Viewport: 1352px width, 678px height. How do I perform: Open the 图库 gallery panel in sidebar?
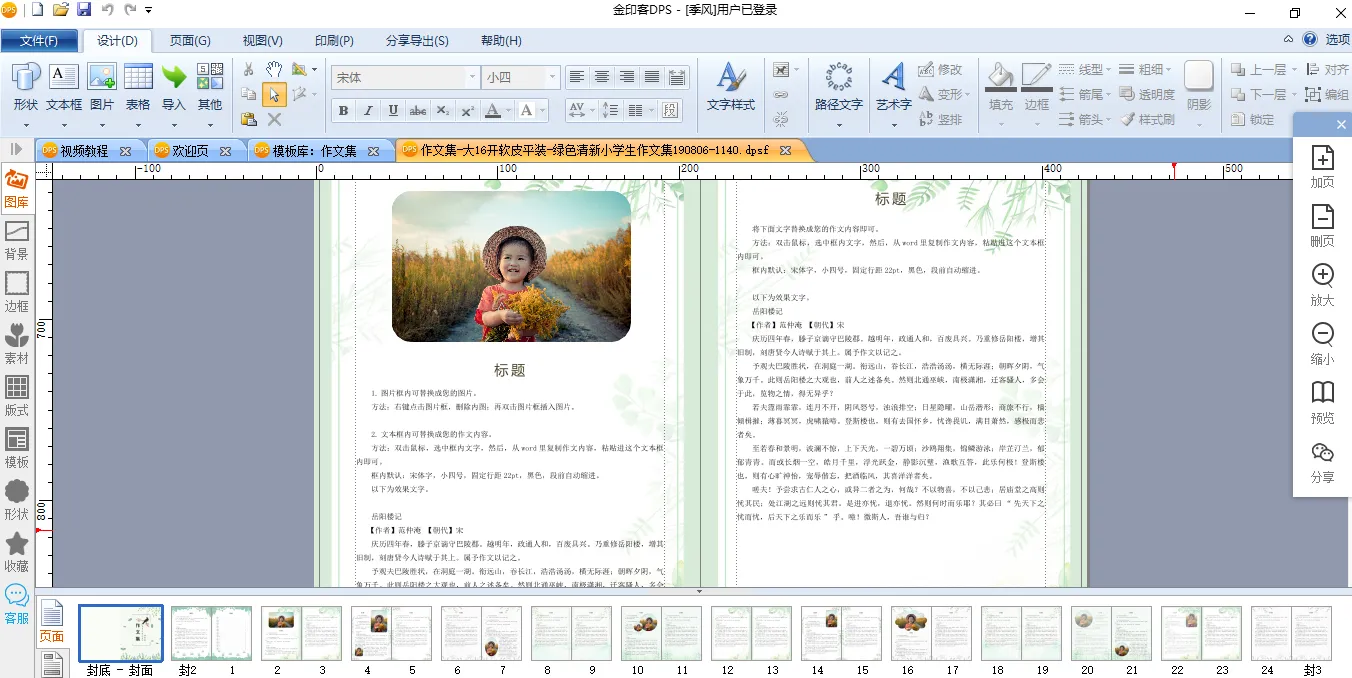point(16,188)
